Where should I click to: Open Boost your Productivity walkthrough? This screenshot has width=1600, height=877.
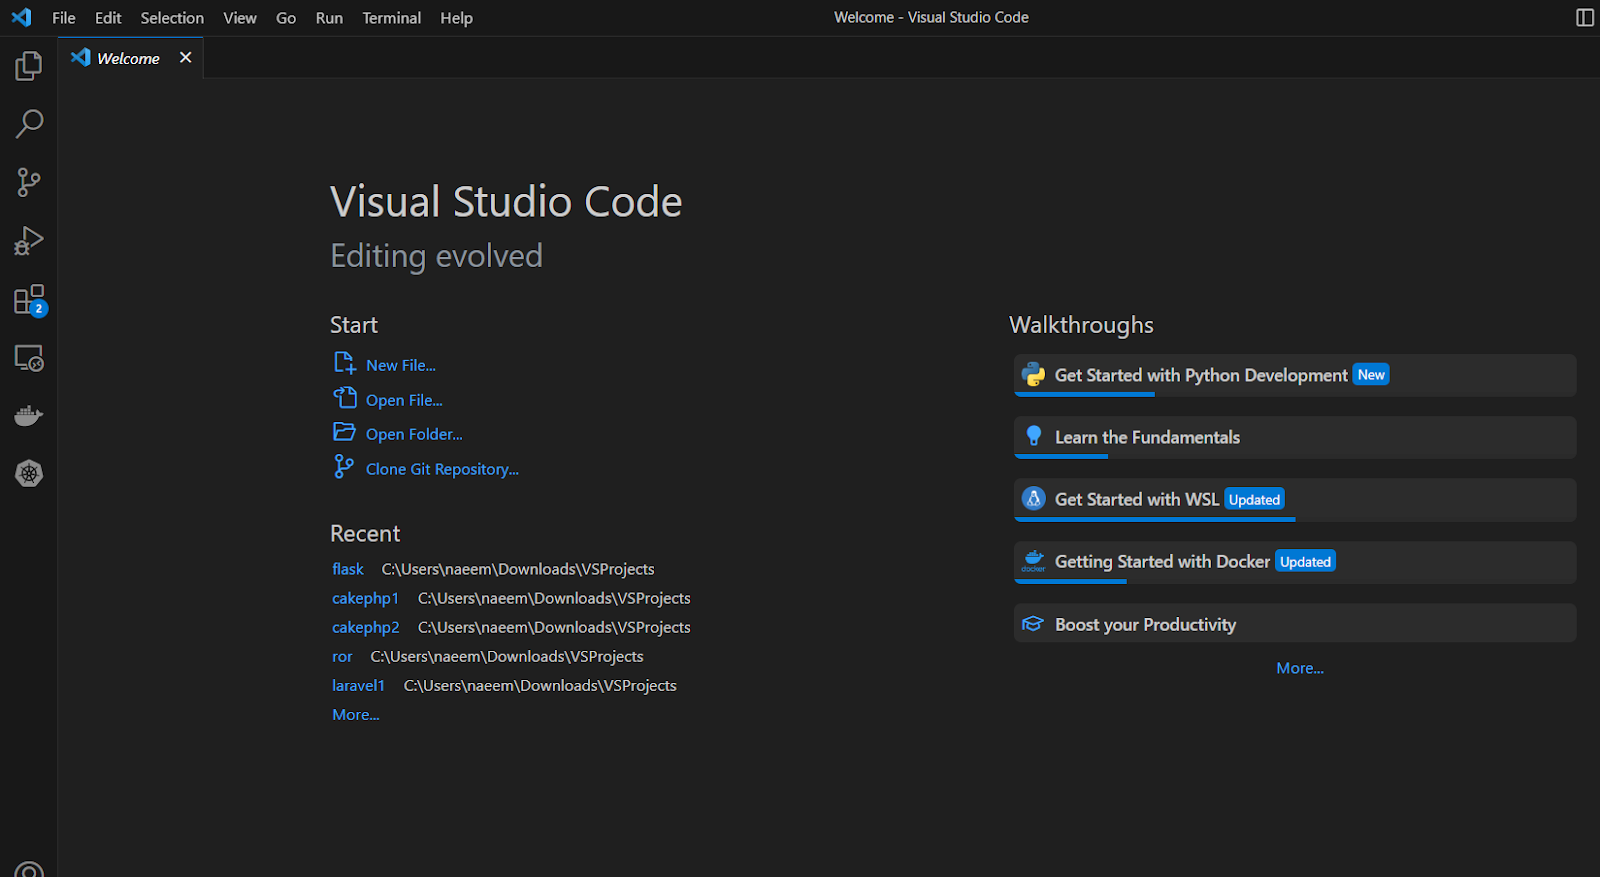tap(1295, 623)
